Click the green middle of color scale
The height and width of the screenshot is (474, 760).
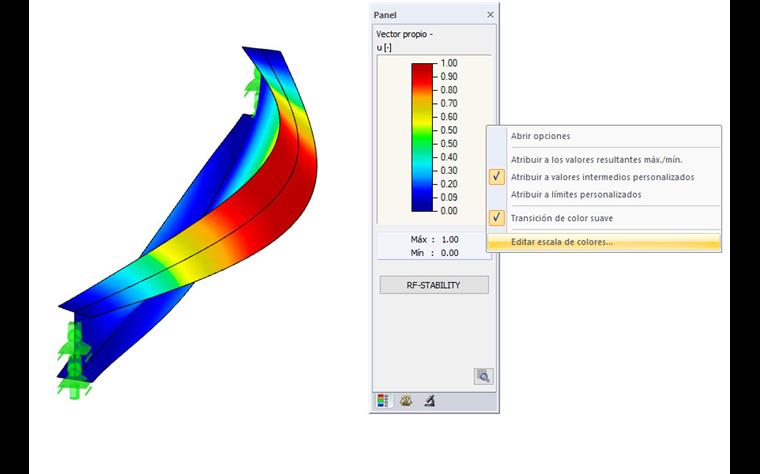(x=422, y=137)
